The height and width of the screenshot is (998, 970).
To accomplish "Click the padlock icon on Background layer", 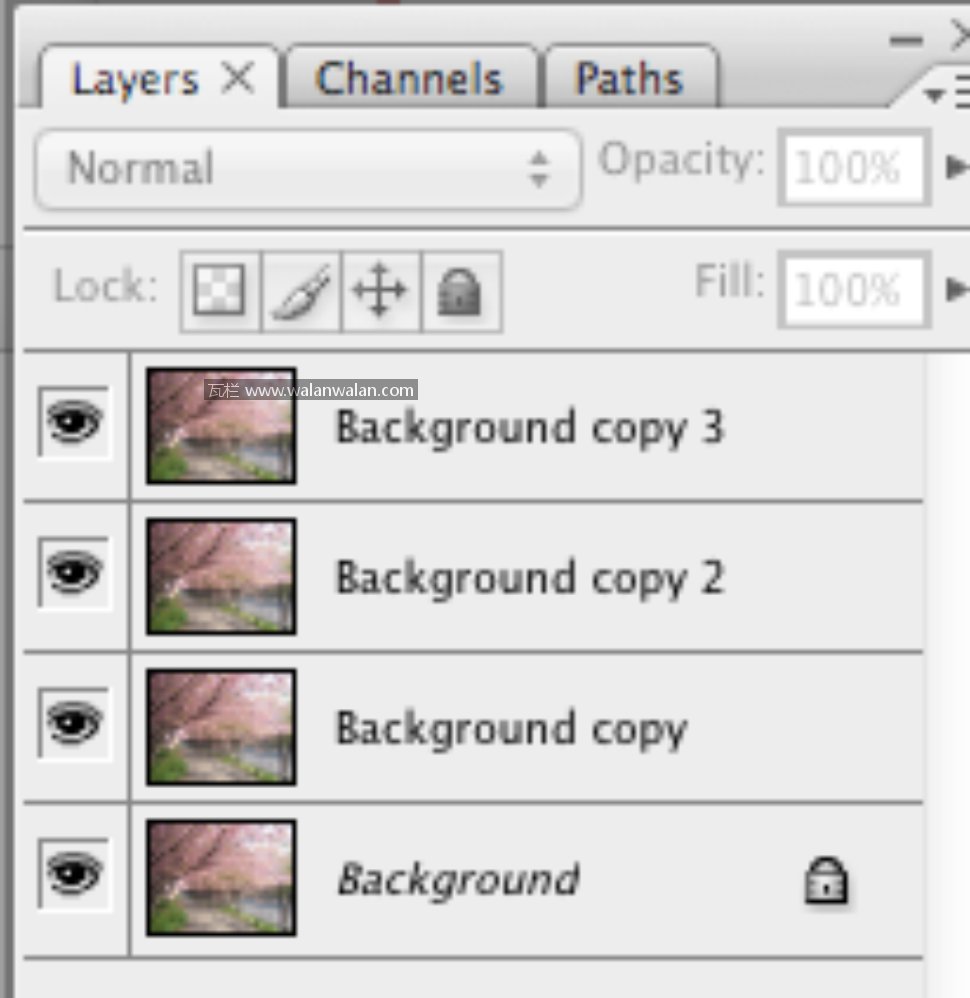I will [x=826, y=881].
